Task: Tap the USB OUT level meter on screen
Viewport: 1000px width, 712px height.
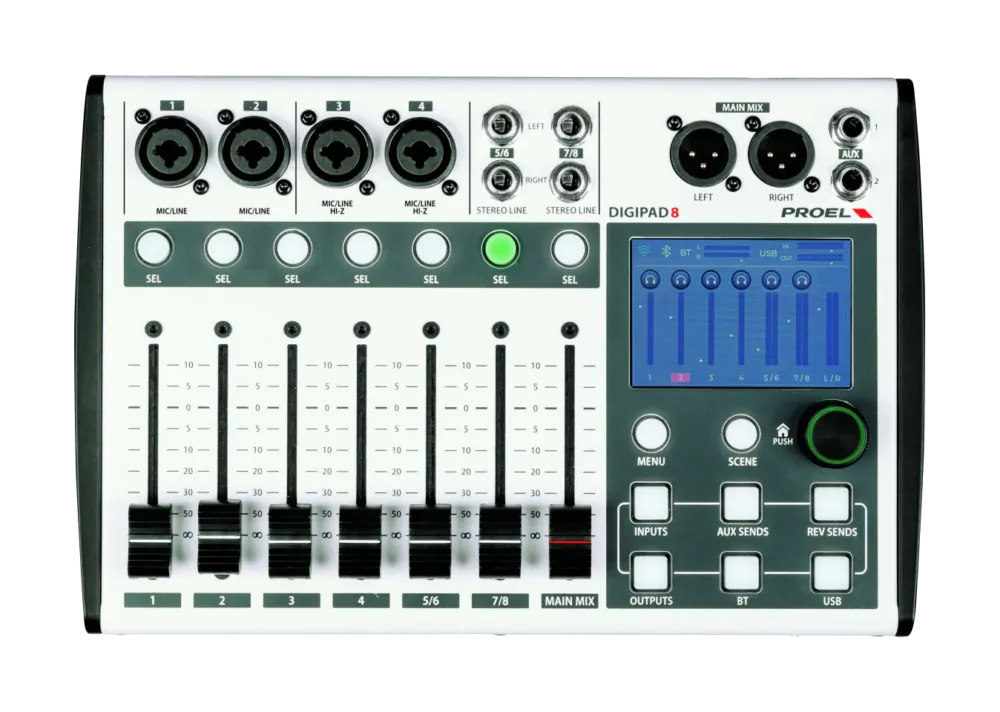Action: (820, 257)
